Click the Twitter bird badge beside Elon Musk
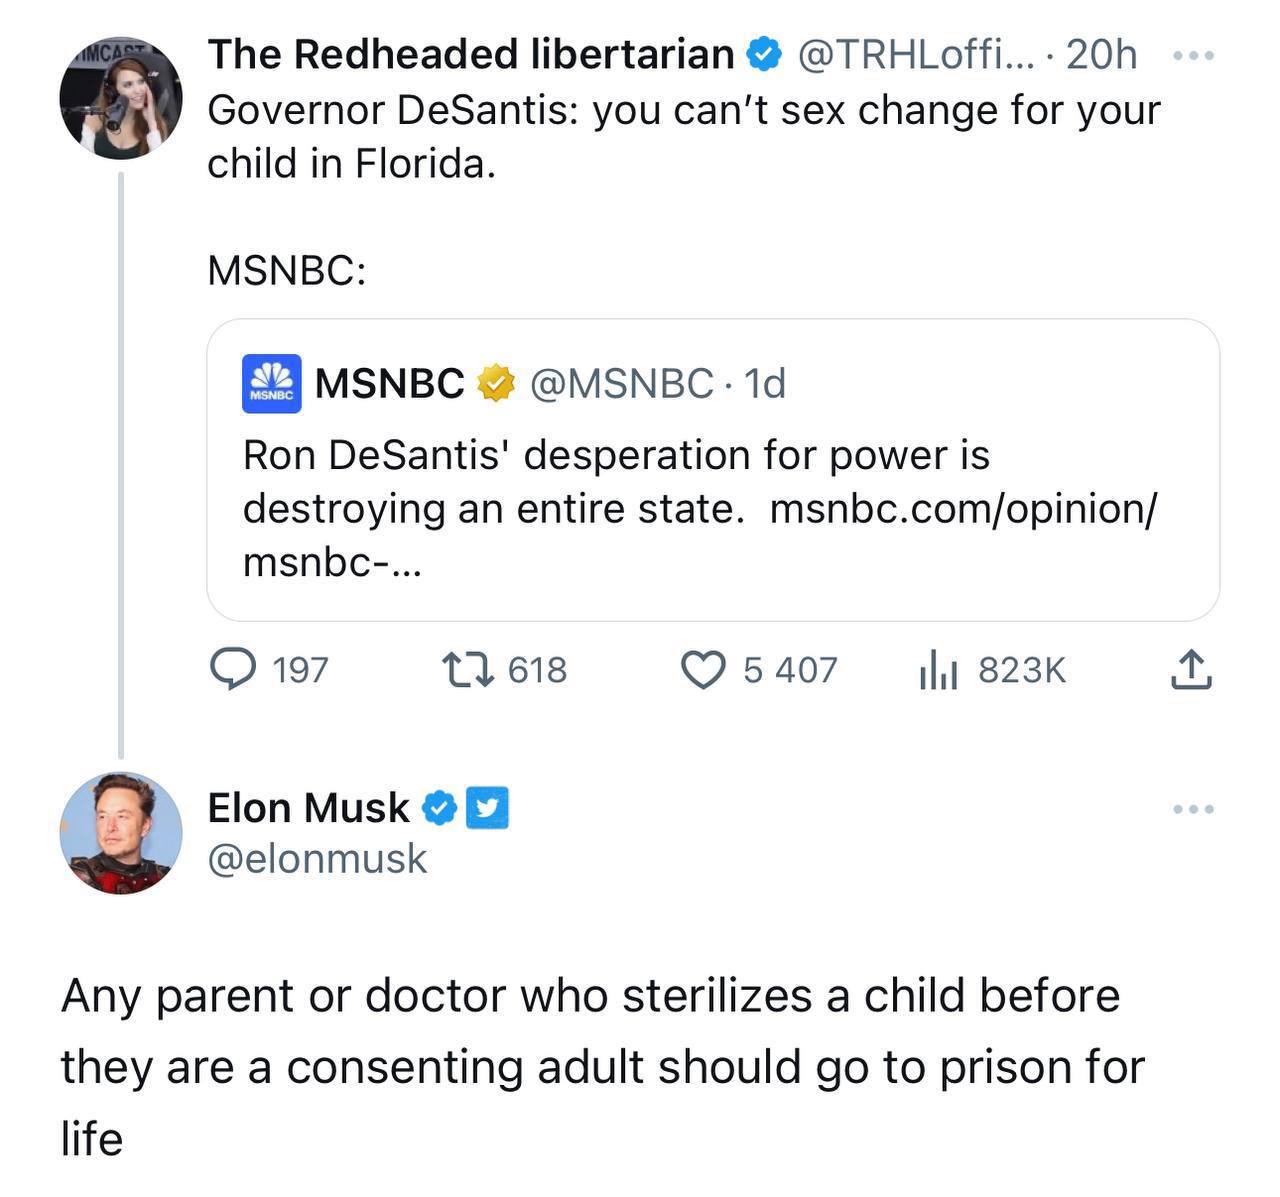This screenshot has width=1280, height=1197. pyautogui.click(x=489, y=808)
